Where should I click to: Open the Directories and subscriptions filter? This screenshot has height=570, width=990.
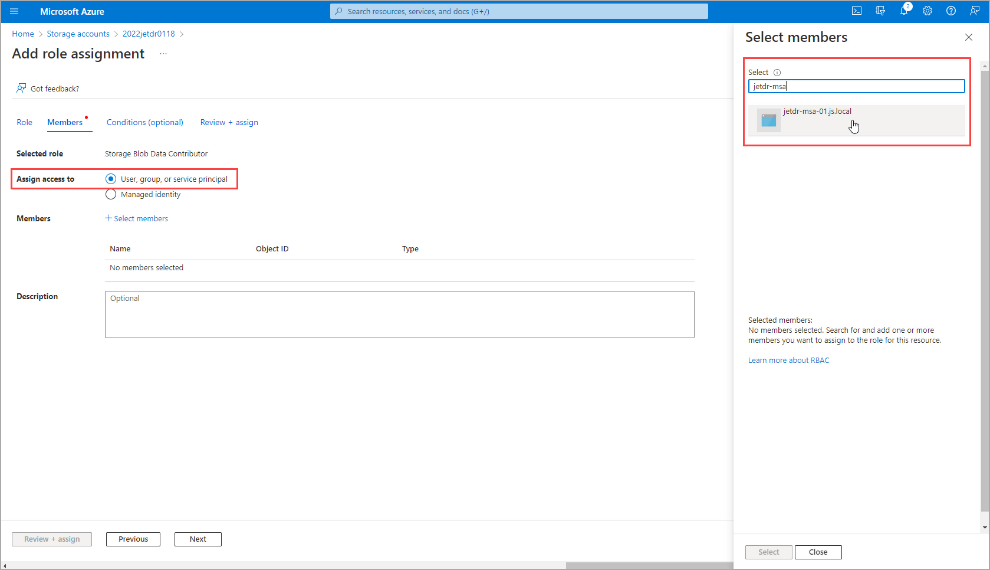881,11
